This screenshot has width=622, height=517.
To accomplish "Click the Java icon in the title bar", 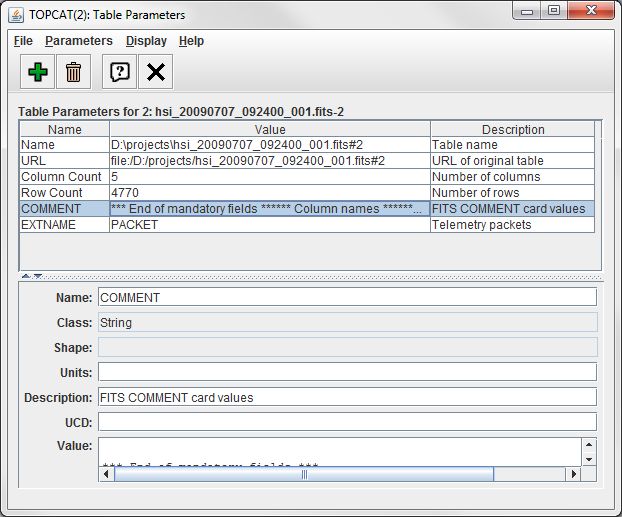I will coord(17,15).
